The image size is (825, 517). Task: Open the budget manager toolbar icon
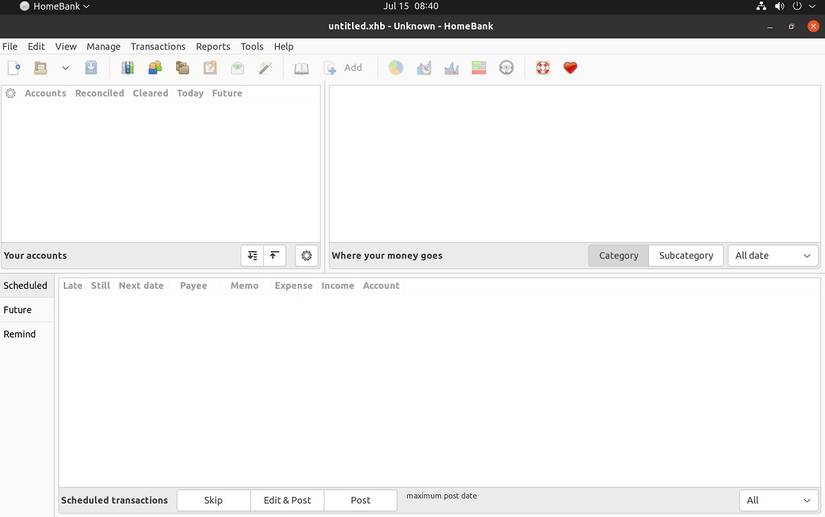pos(237,68)
